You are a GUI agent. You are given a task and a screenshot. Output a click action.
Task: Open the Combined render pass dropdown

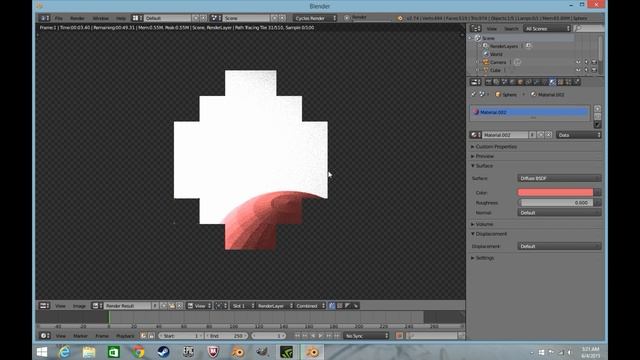310,306
